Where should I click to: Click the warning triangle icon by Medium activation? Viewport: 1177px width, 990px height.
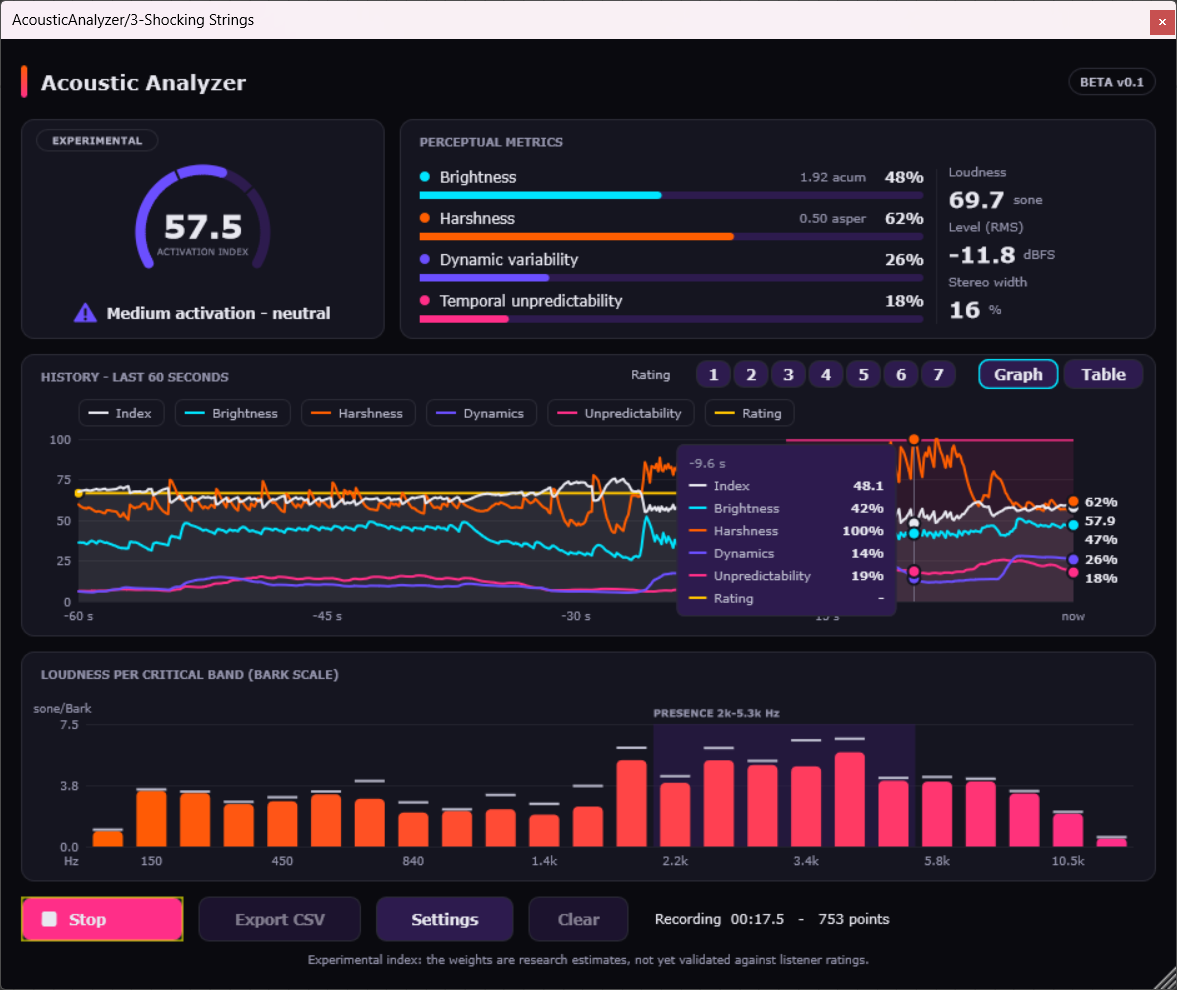[x=86, y=313]
